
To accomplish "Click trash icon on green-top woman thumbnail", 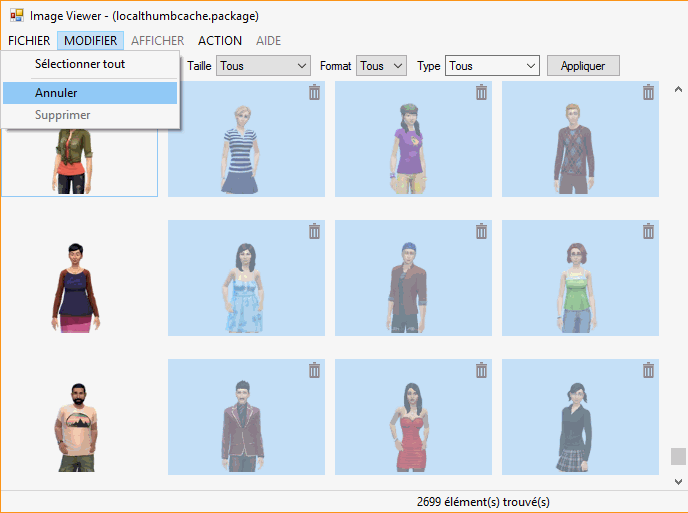I will pyautogui.click(x=649, y=231).
